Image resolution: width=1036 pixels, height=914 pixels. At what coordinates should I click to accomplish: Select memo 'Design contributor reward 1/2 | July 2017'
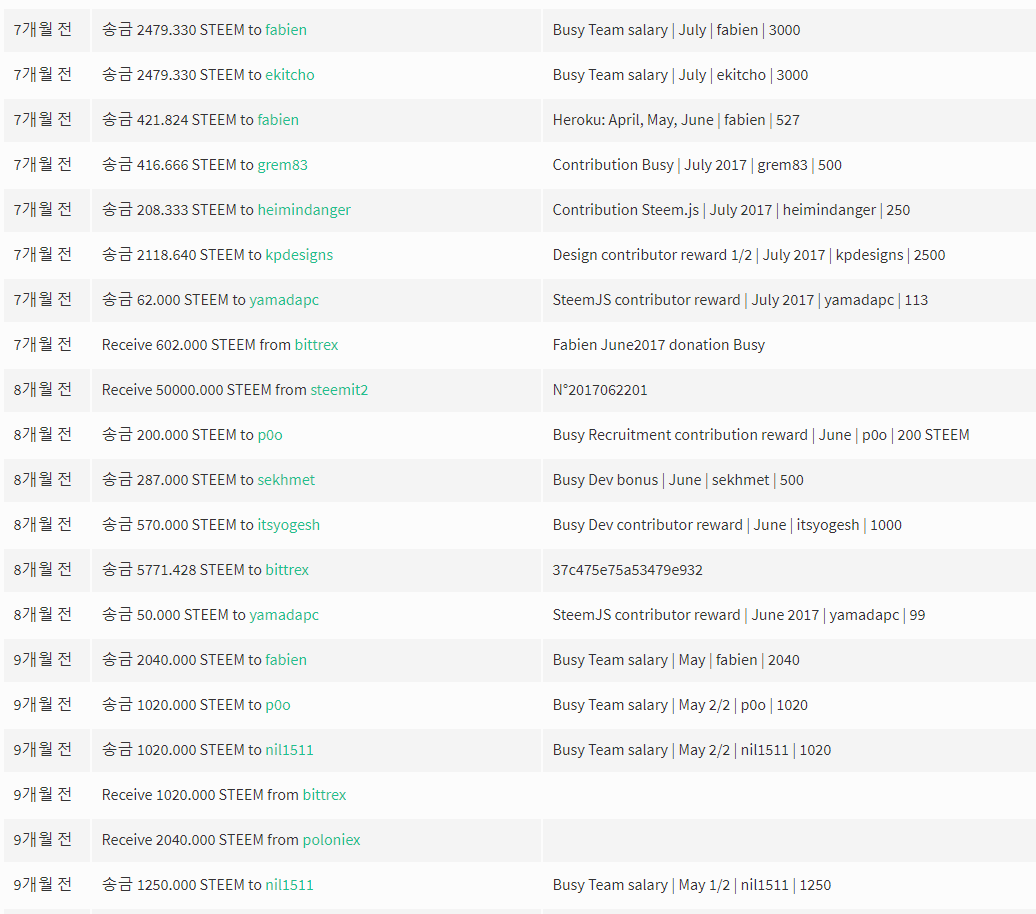click(688, 254)
